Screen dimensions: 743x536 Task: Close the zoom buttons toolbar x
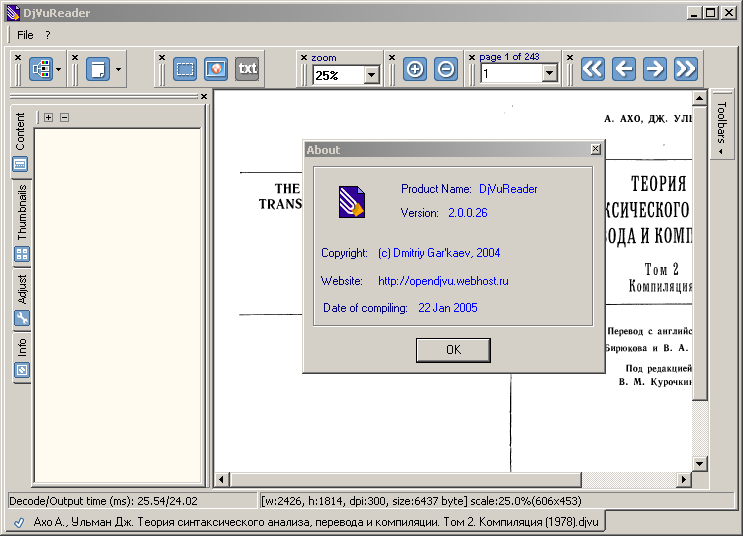[x=392, y=57]
